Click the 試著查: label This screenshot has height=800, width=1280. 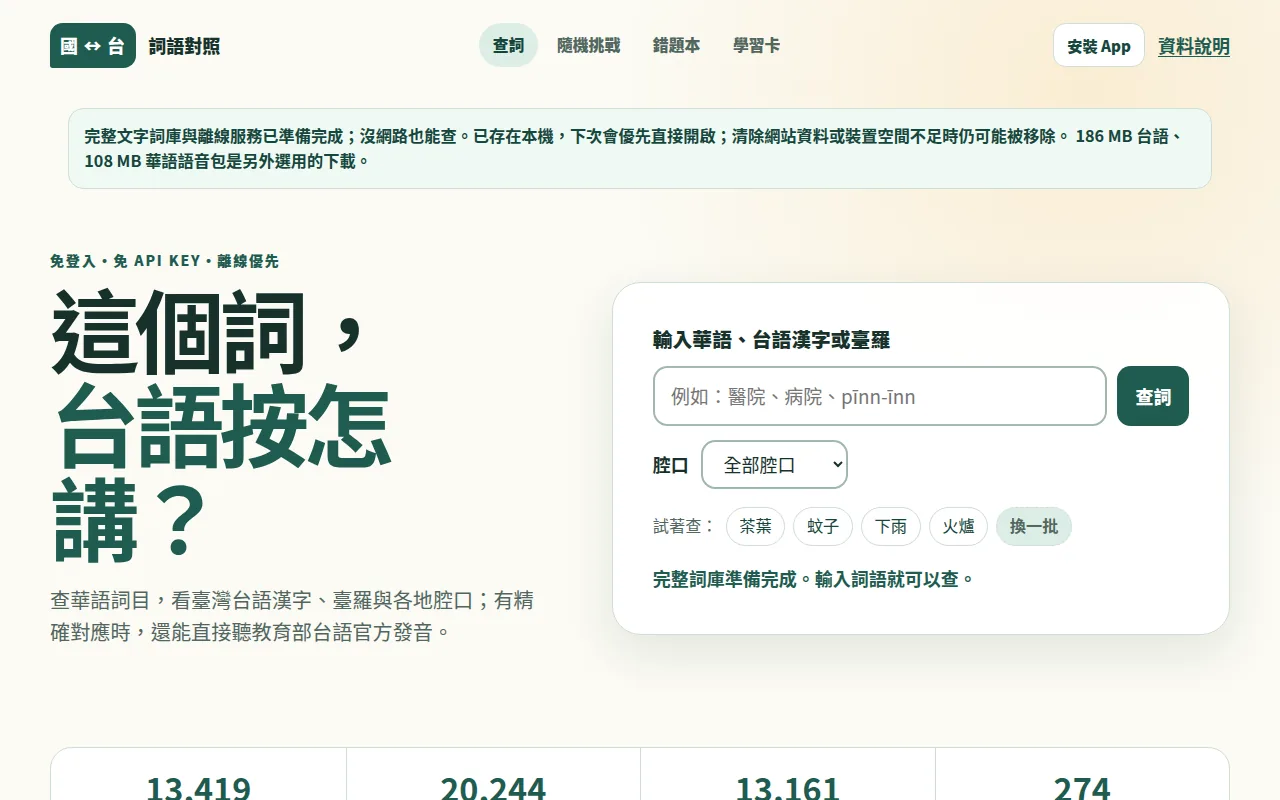click(x=684, y=526)
